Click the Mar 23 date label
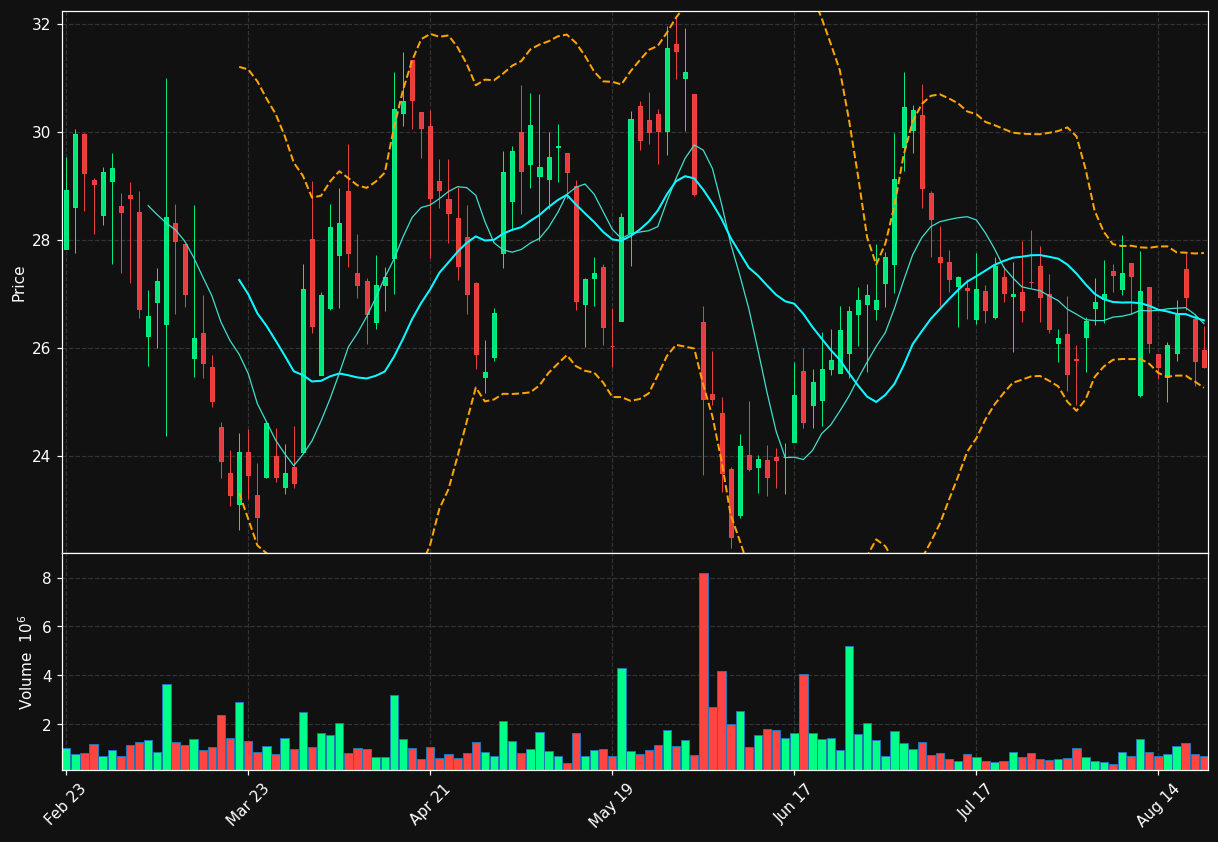Image resolution: width=1218 pixels, height=842 pixels. pyautogui.click(x=246, y=805)
